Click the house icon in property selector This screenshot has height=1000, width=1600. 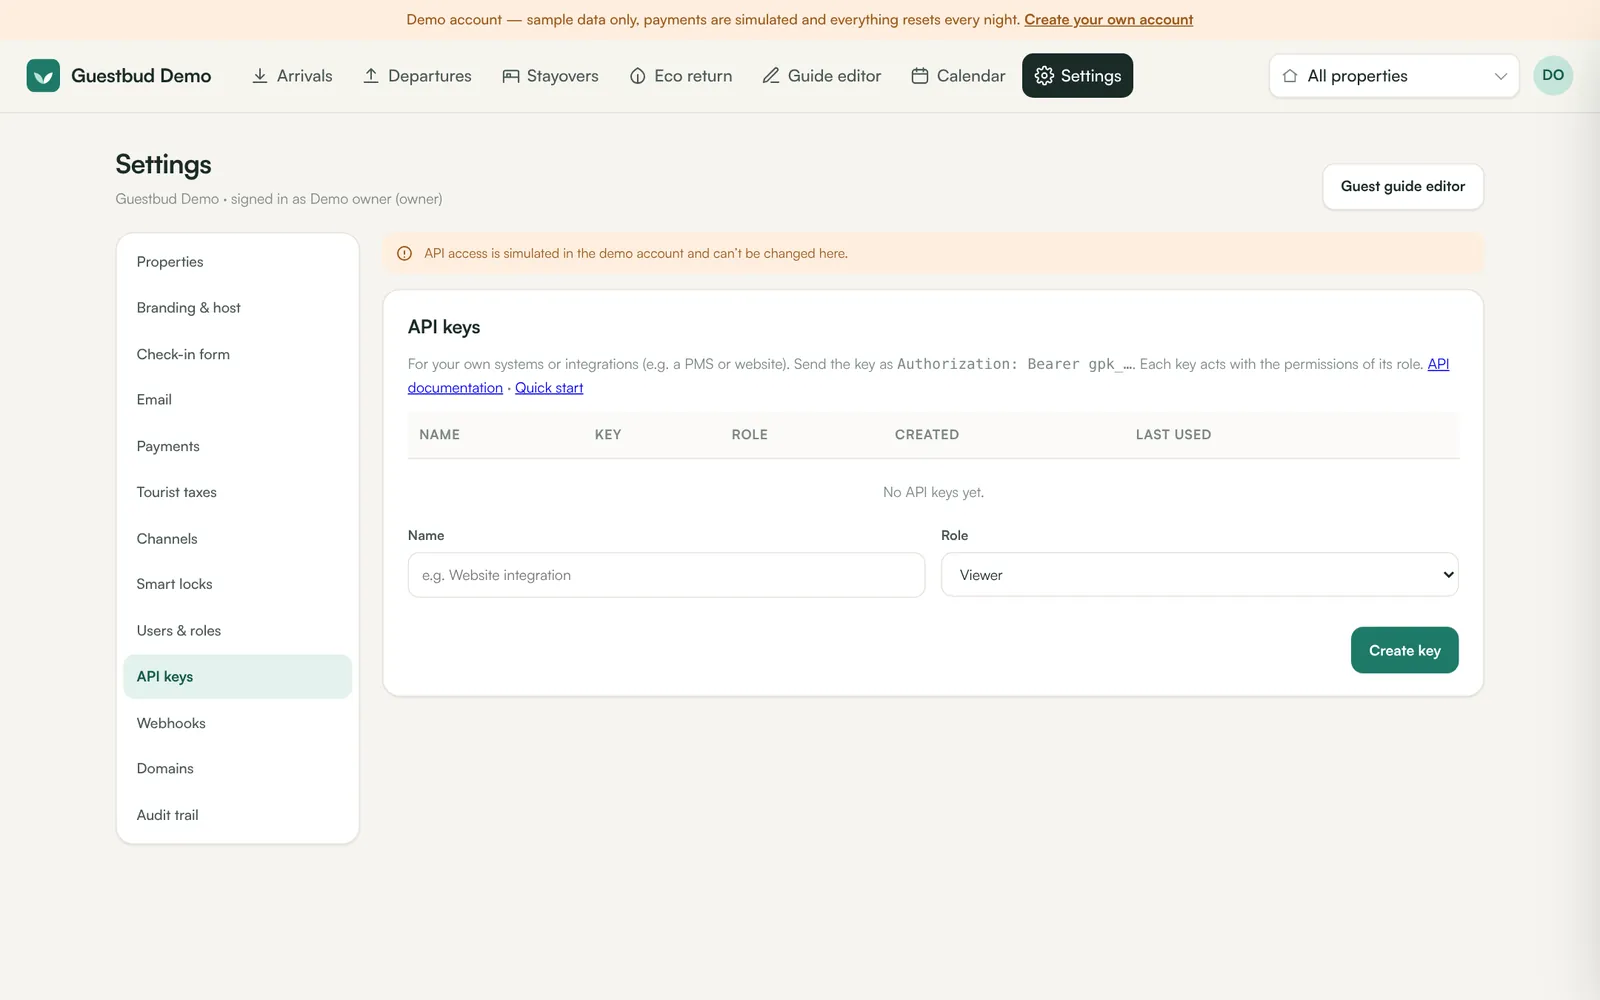click(x=1290, y=76)
